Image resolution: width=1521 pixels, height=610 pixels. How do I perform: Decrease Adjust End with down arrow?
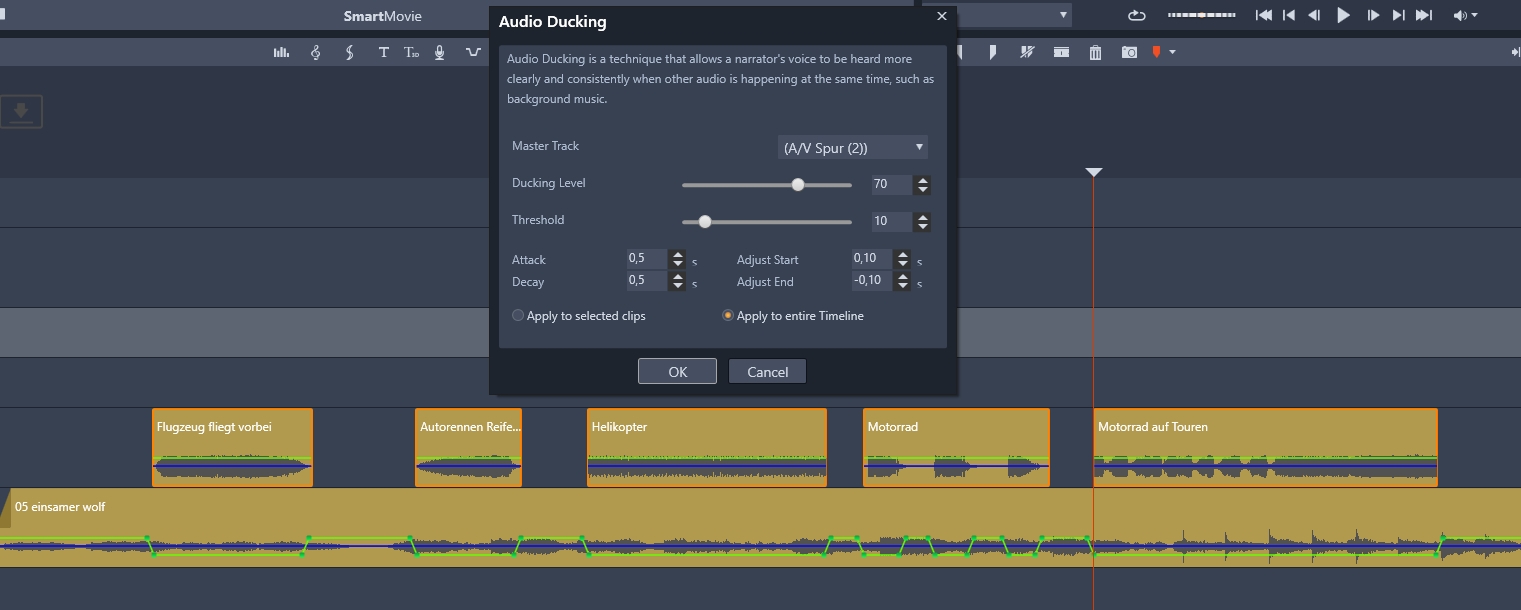pyautogui.click(x=903, y=286)
